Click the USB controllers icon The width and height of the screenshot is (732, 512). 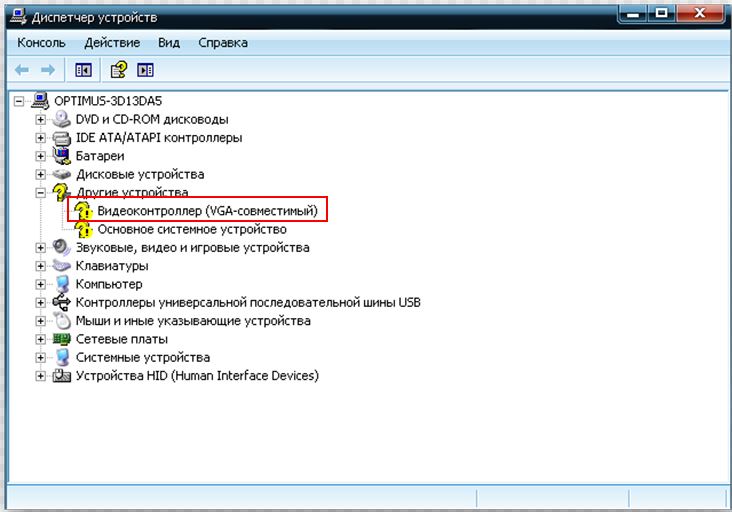point(62,302)
